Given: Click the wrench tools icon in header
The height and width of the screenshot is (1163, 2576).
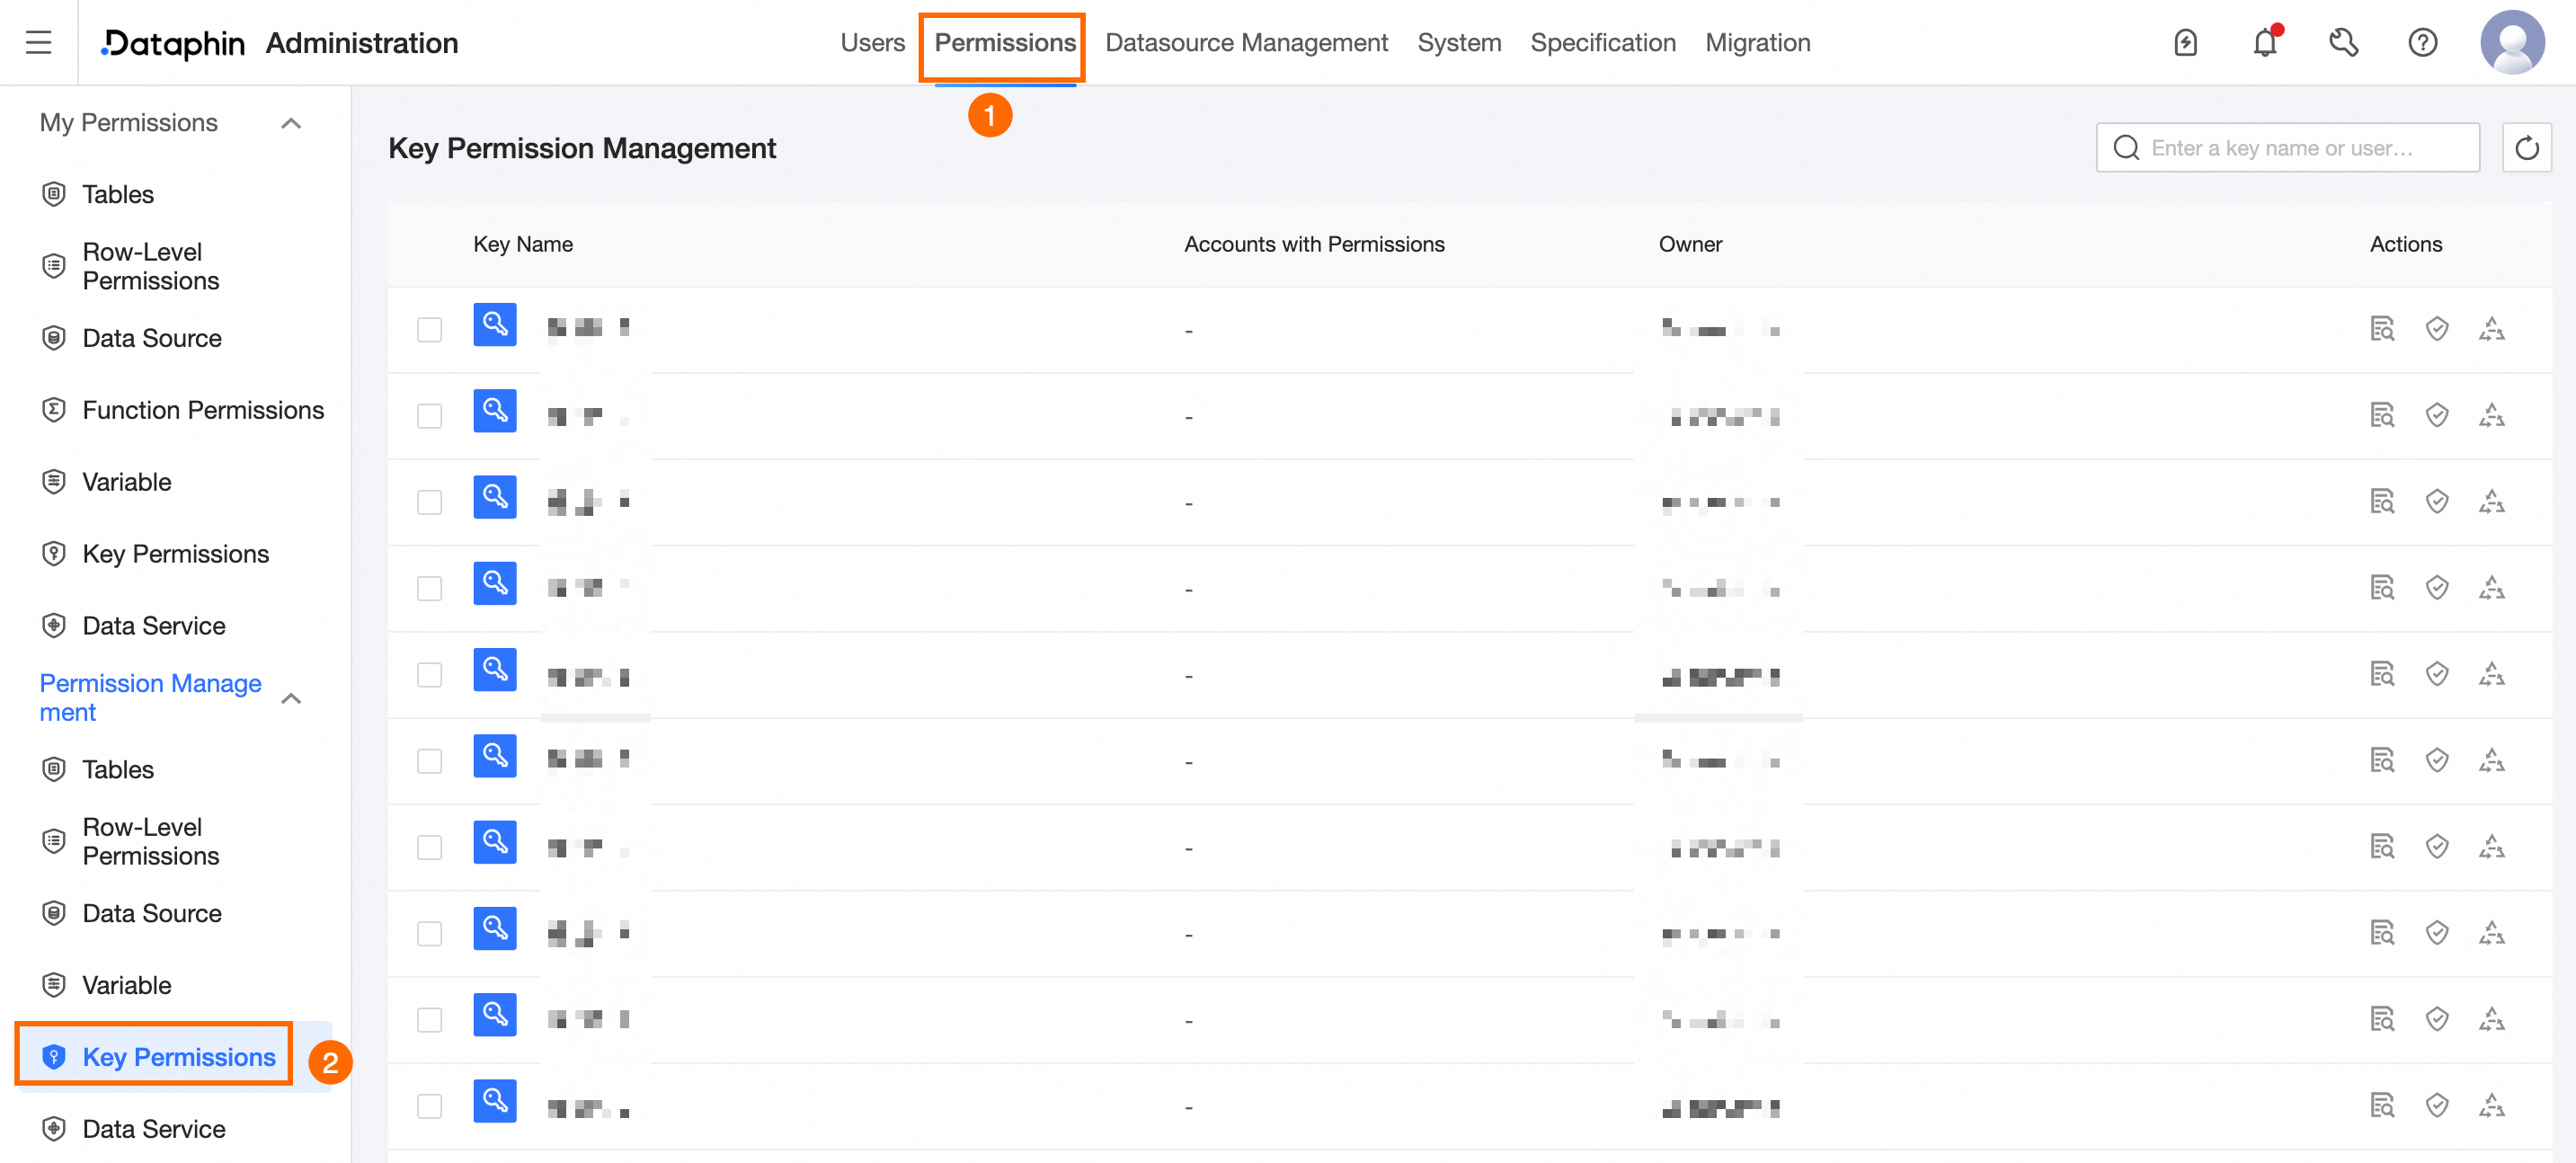Looking at the screenshot, I should click(2343, 43).
